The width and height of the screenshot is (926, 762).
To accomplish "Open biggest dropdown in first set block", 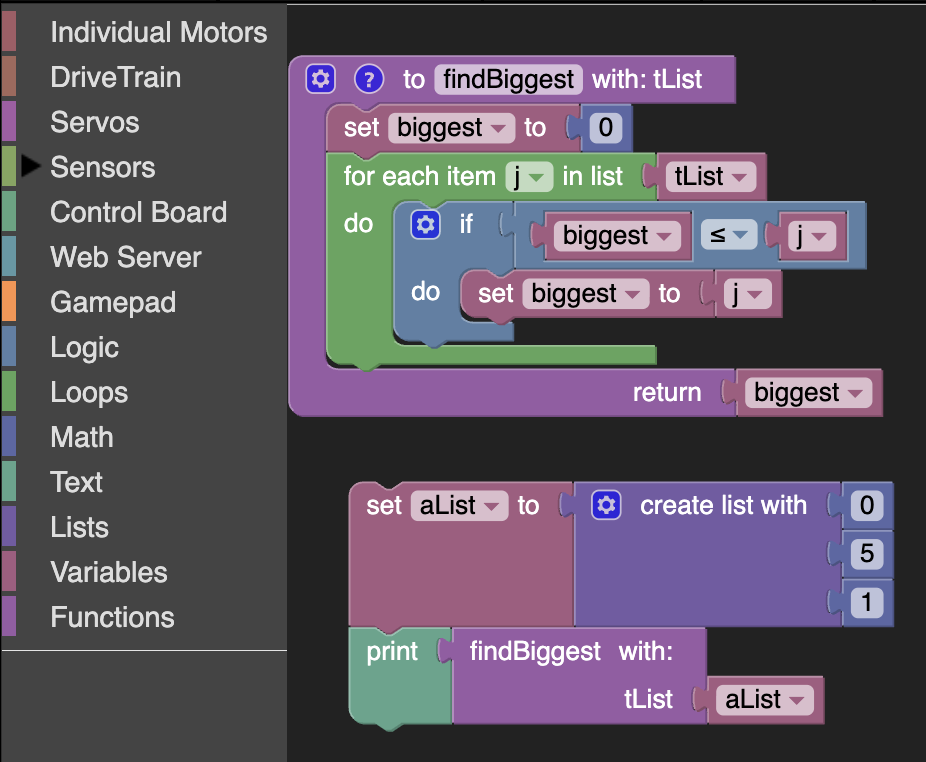I will tap(452, 128).
